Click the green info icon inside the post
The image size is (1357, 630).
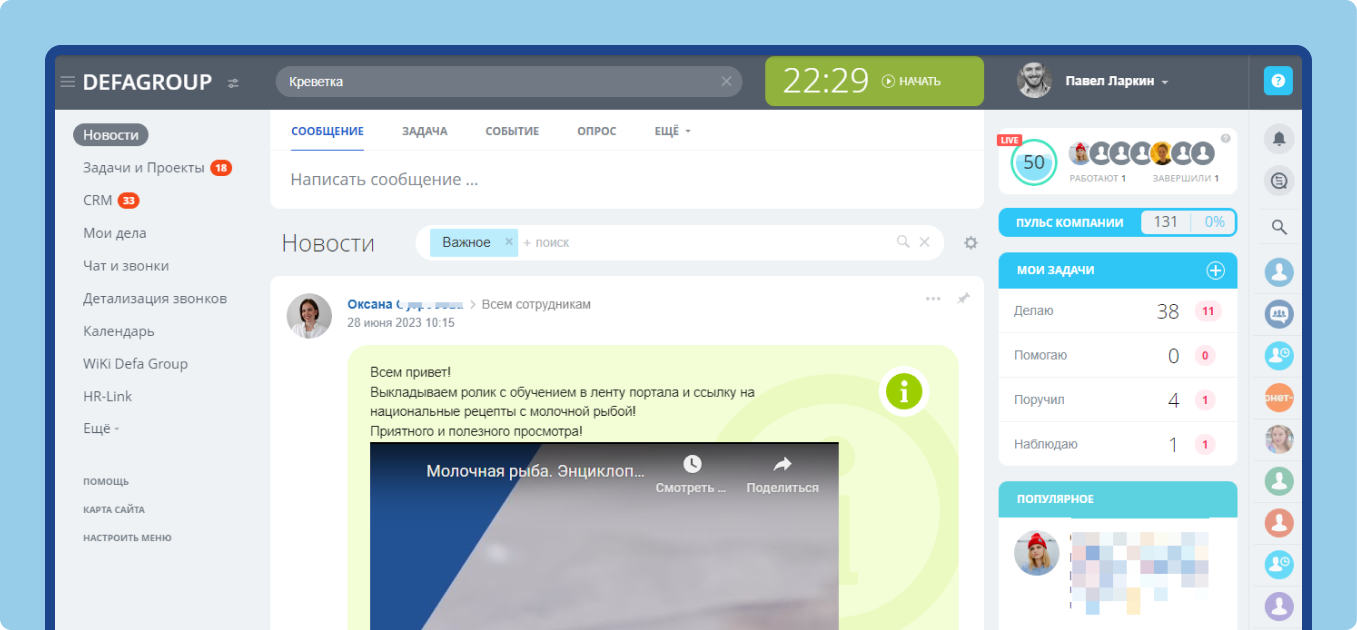coord(903,392)
